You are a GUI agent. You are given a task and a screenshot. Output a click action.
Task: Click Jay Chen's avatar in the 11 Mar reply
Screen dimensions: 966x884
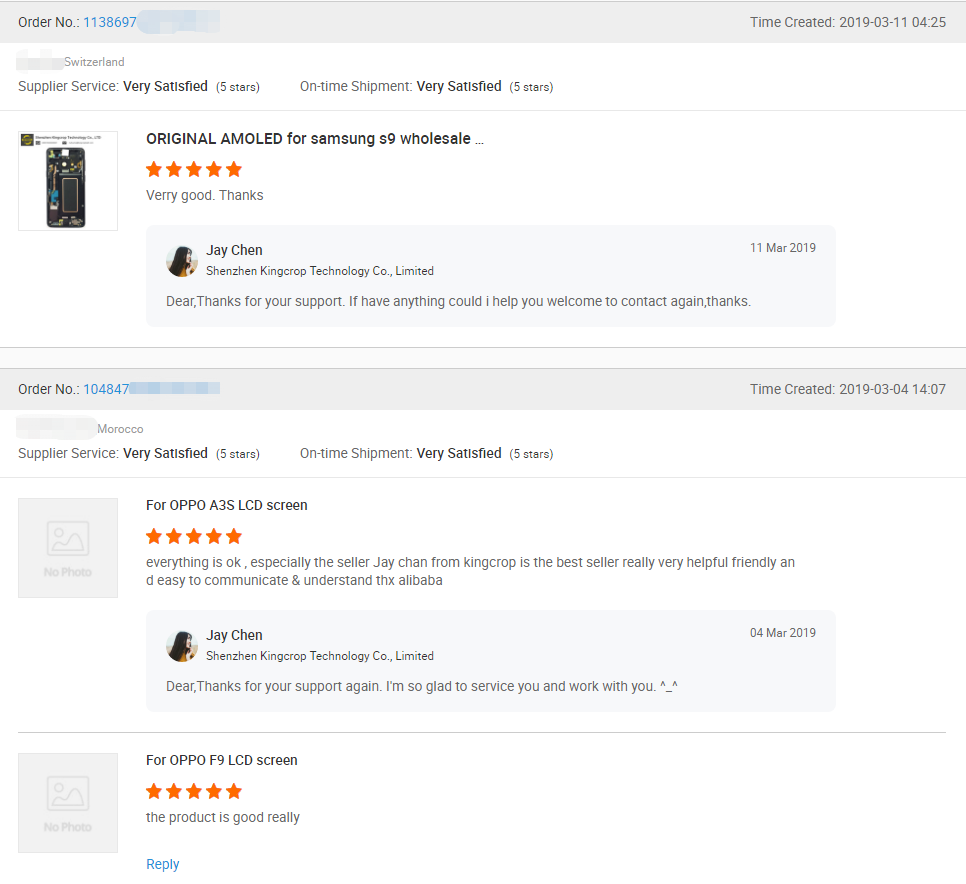[x=182, y=261]
